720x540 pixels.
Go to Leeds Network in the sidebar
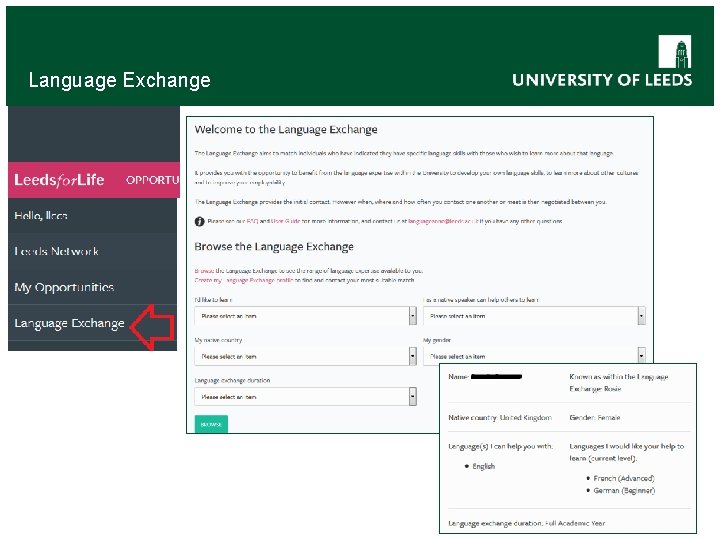56,252
